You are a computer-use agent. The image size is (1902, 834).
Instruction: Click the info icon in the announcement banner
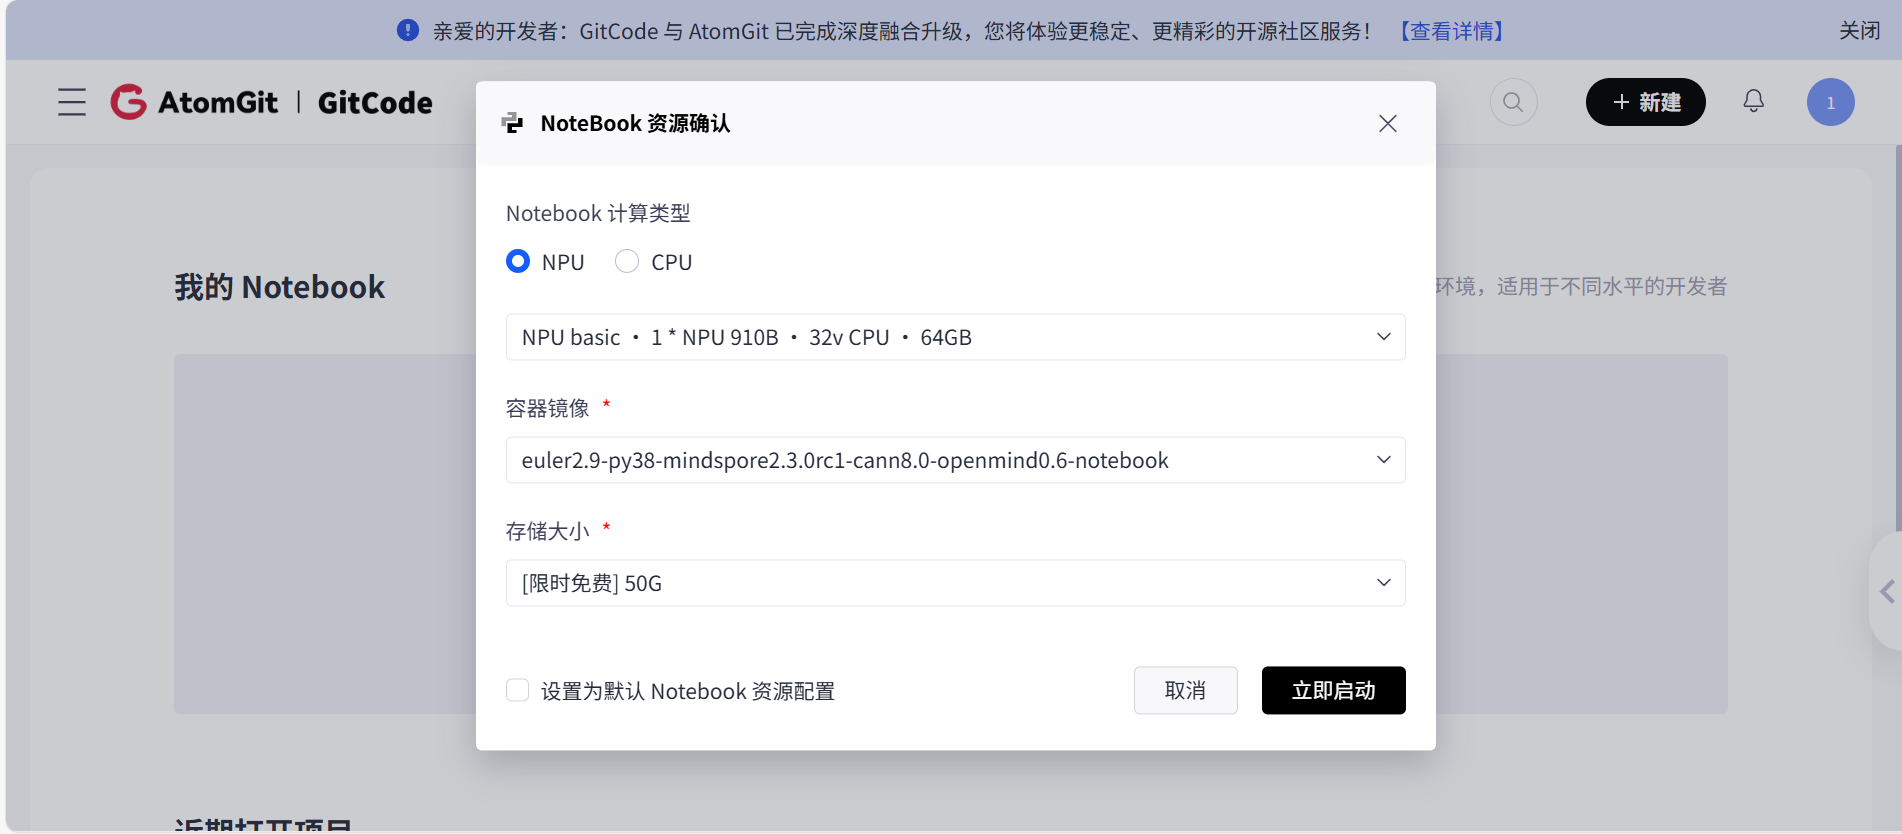tap(408, 30)
